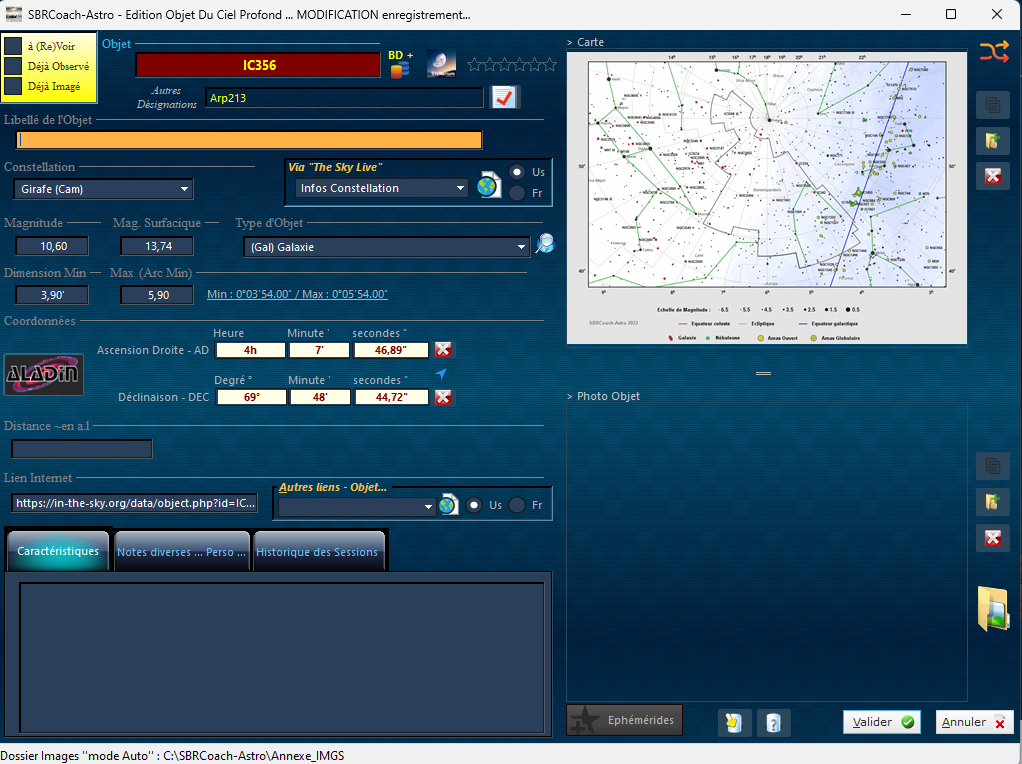Click the Mag. Surfacique 13,74 field
1022x764 pixels.
coord(157,246)
